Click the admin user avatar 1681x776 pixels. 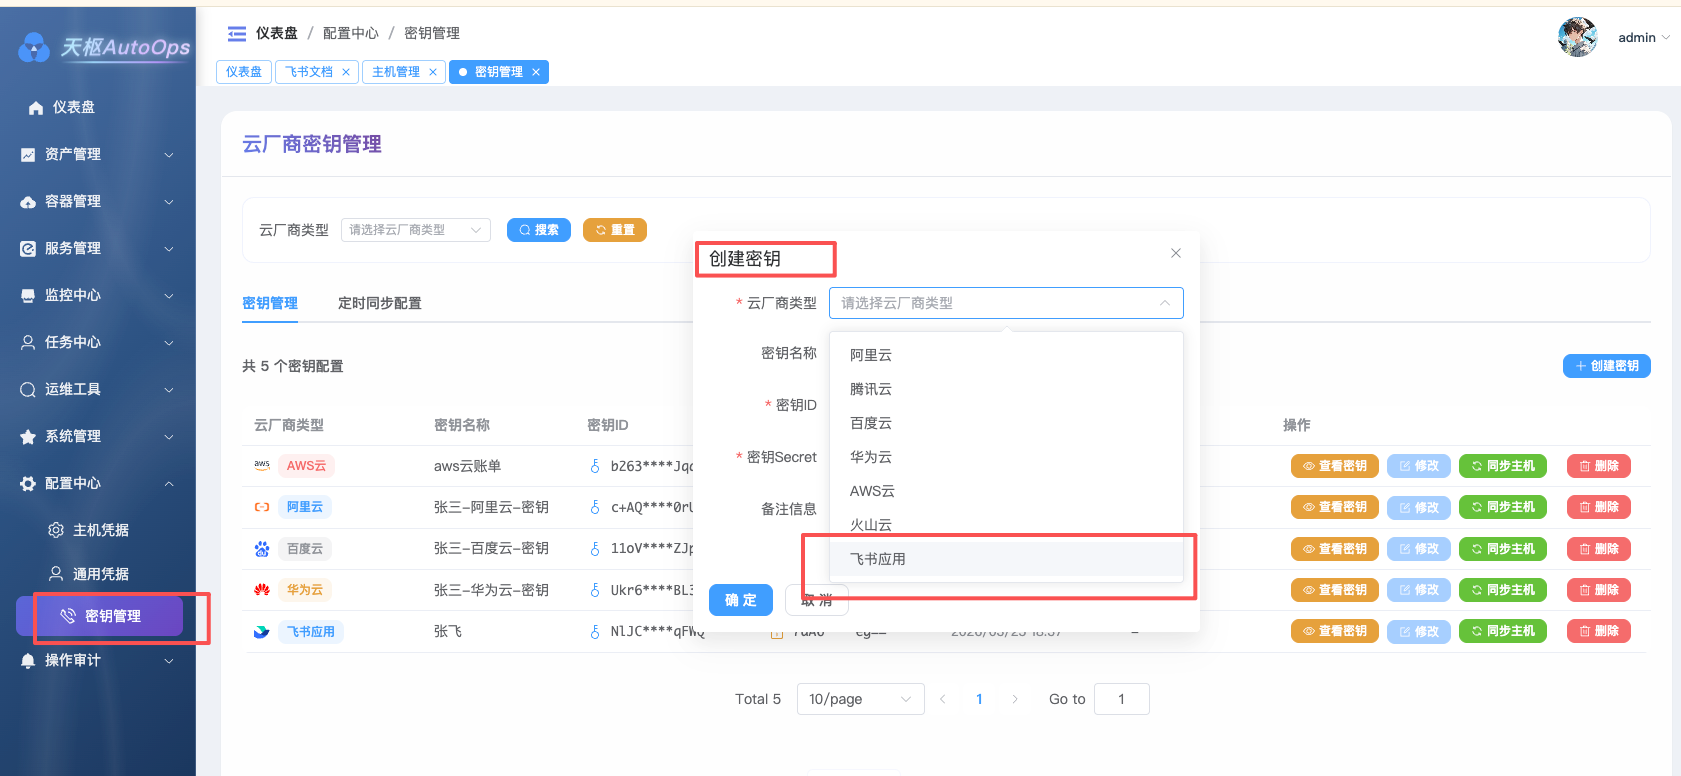coord(1577,37)
